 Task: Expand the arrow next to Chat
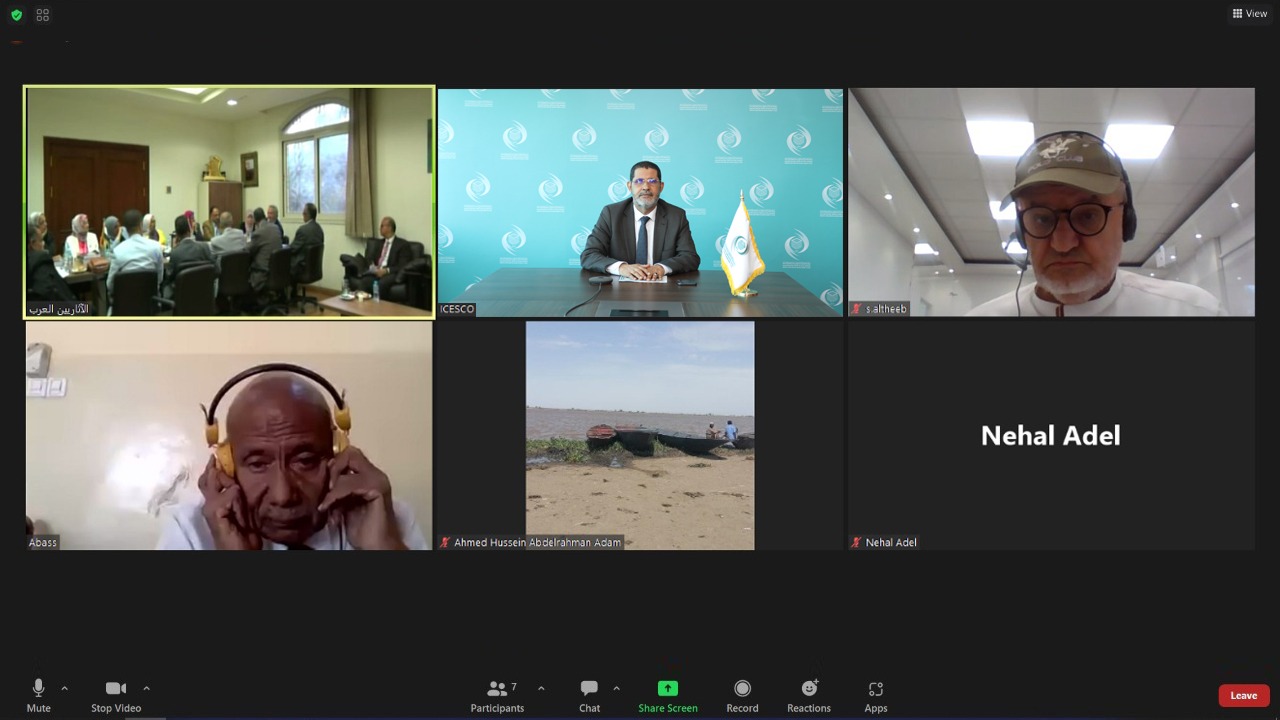click(x=616, y=688)
